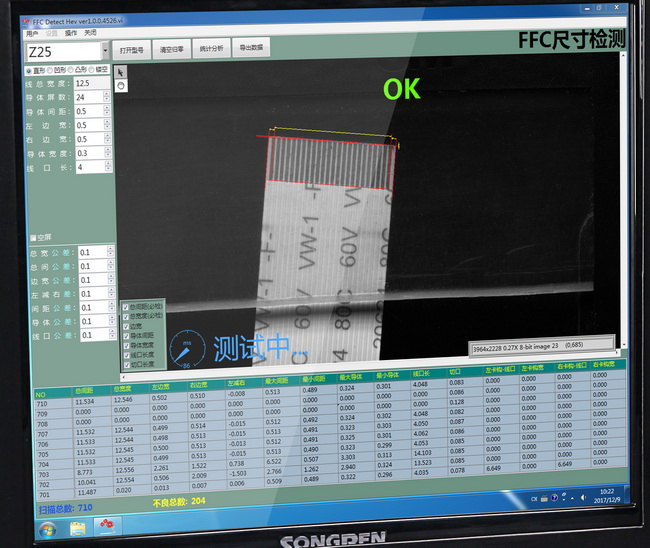Open the file explorer icon on the taskbar
This screenshot has height=548, width=650.
(x=78, y=528)
